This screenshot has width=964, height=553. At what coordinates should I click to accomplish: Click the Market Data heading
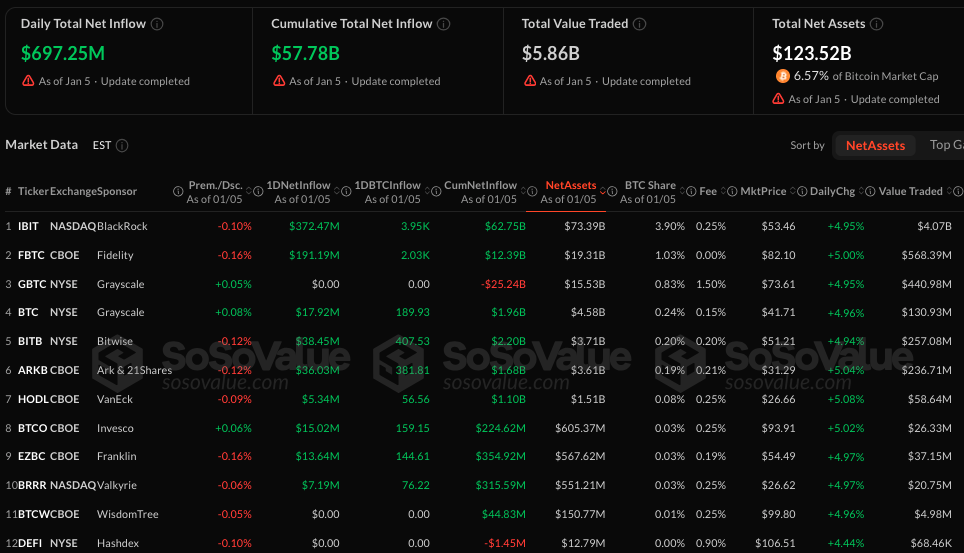pyautogui.click(x=42, y=145)
